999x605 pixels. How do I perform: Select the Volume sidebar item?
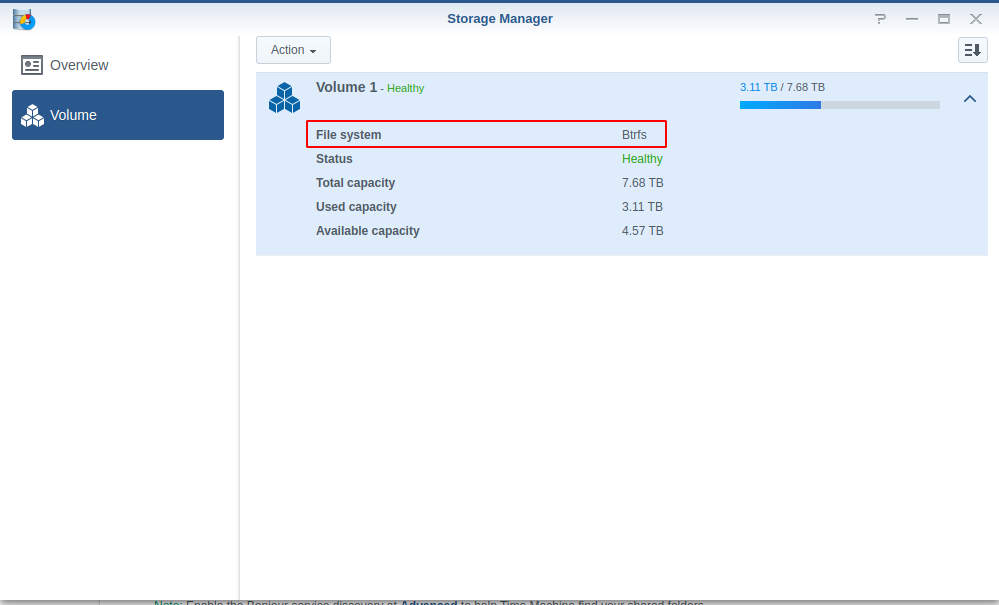[x=118, y=115]
